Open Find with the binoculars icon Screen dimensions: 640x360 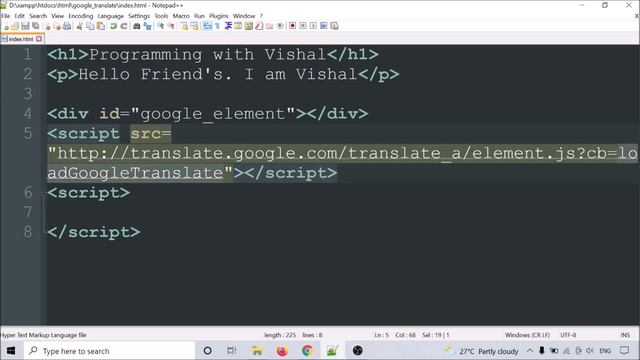point(137,26)
